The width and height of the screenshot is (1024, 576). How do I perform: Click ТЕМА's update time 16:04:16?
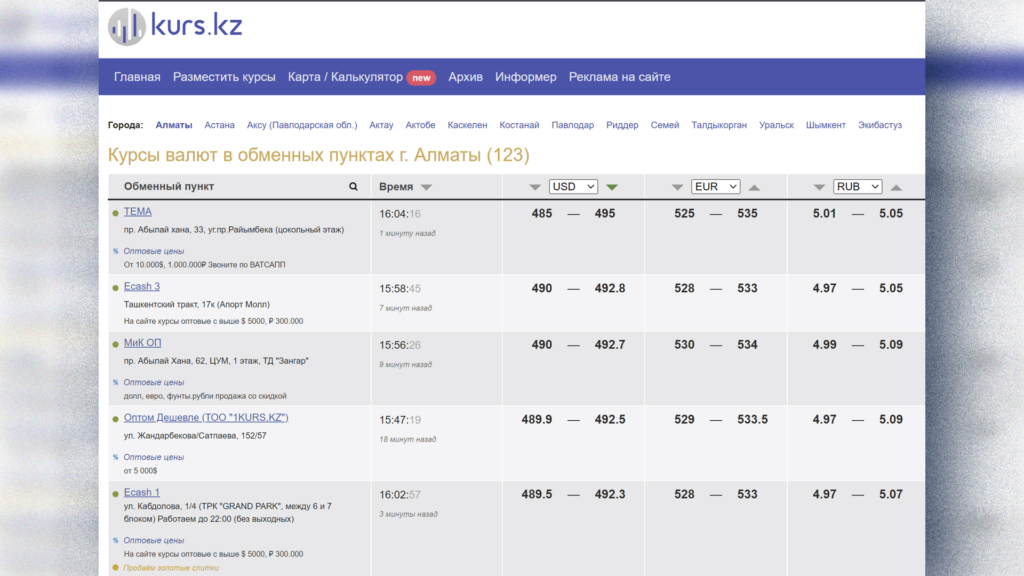pos(400,214)
